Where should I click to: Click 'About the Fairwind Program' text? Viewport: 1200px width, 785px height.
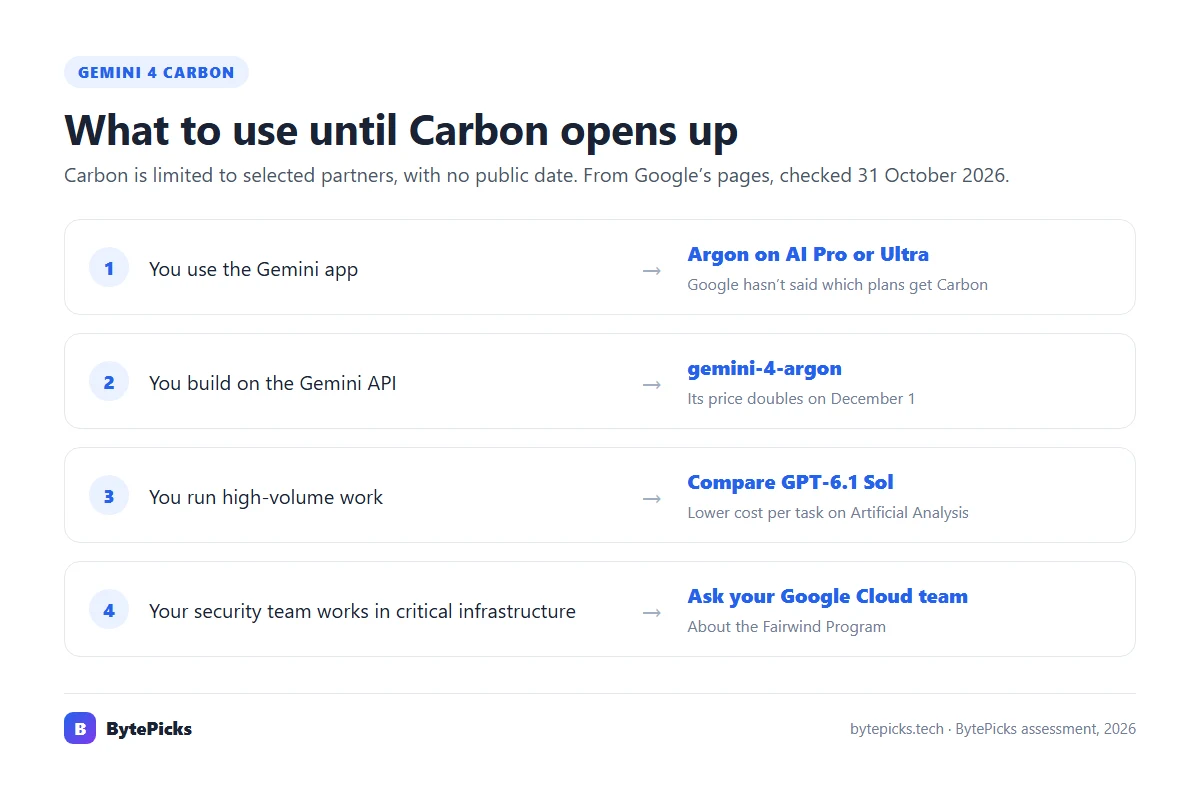click(786, 627)
